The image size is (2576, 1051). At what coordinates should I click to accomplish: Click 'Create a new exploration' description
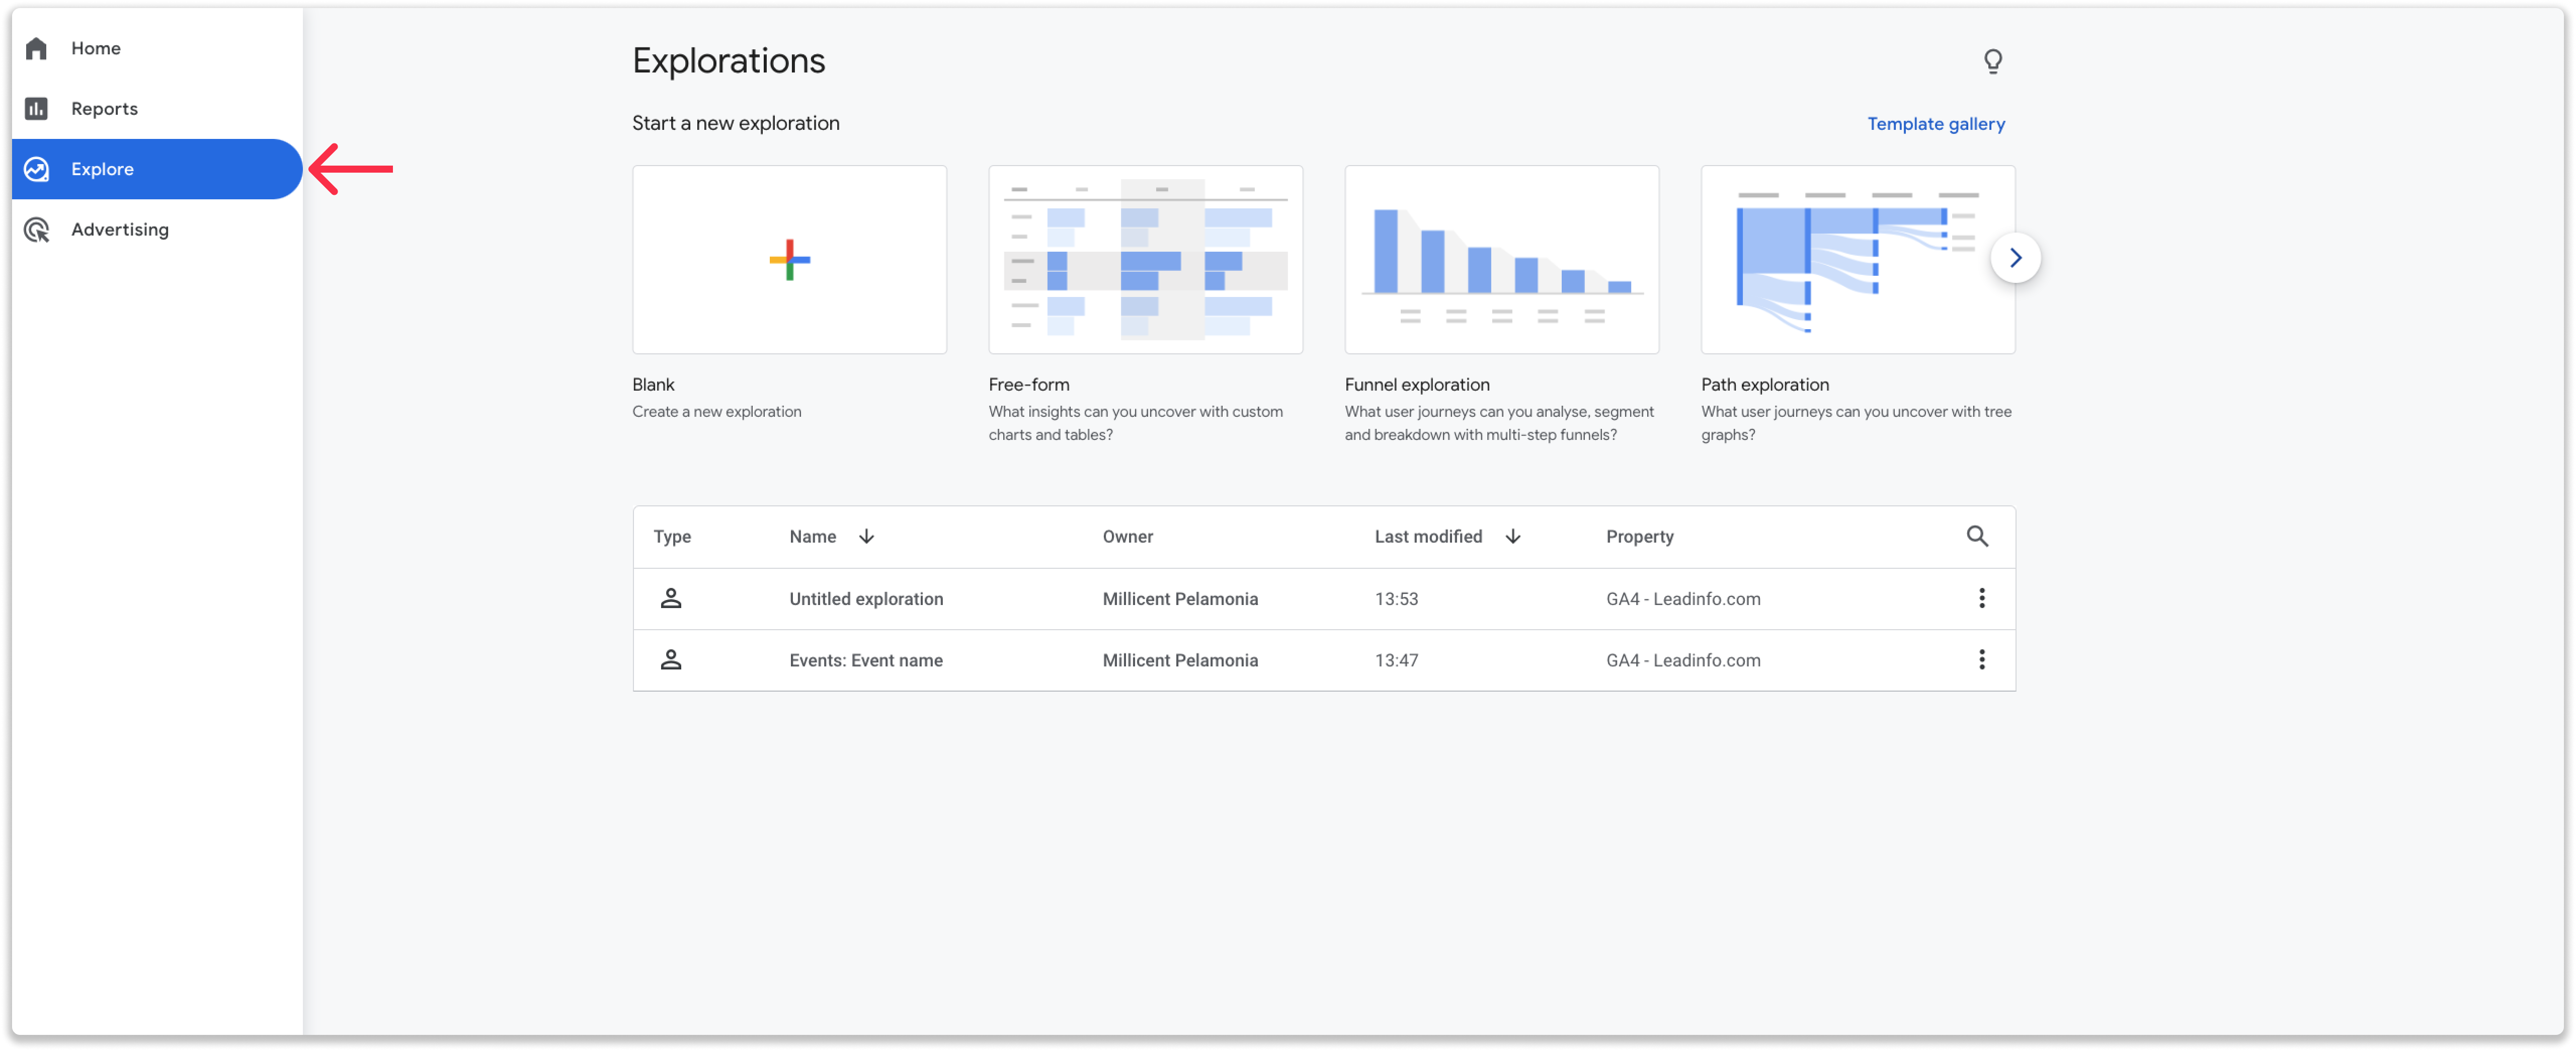[x=716, y=411]
